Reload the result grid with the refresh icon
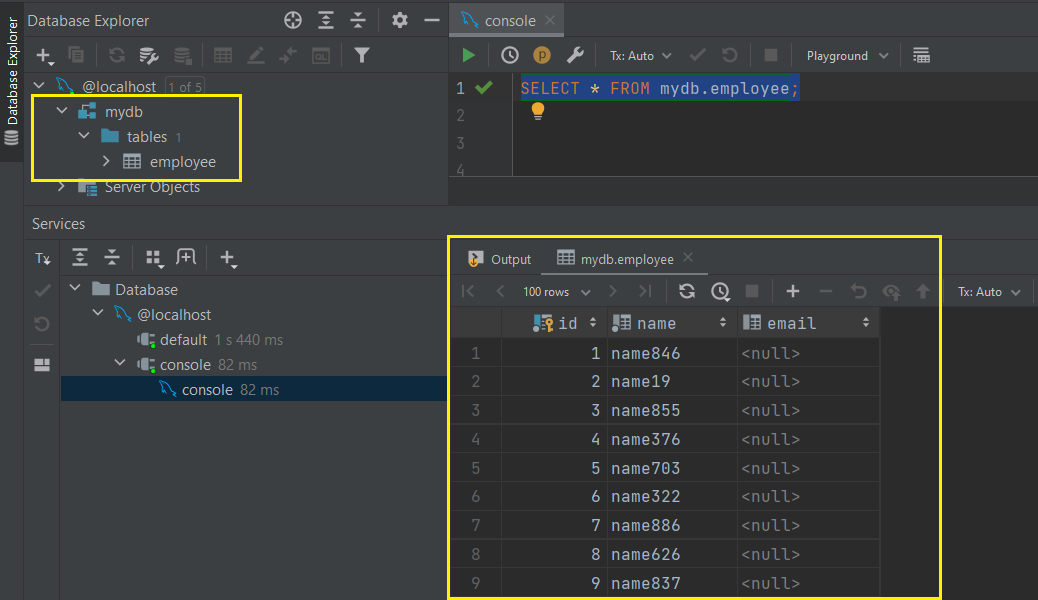Viewport: 1038px width, 600px height. (x=686, y=291)
